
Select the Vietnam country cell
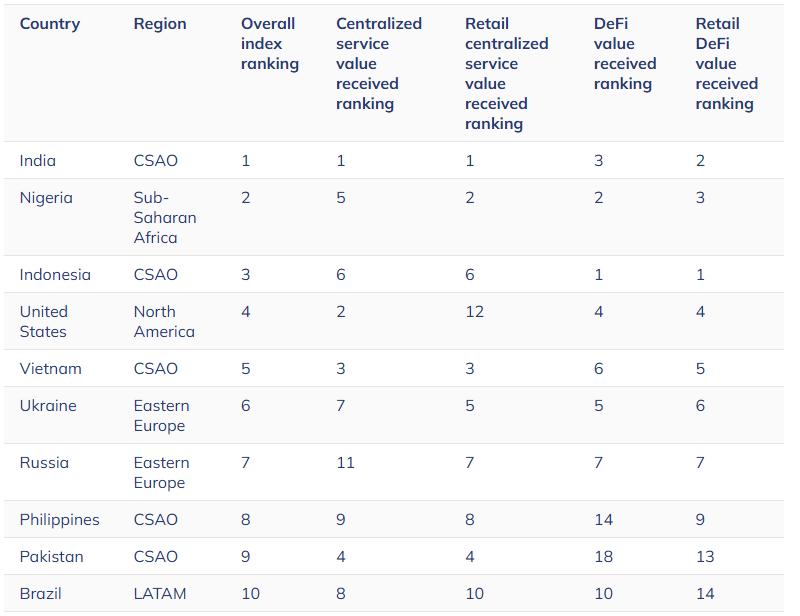(51, 369)
